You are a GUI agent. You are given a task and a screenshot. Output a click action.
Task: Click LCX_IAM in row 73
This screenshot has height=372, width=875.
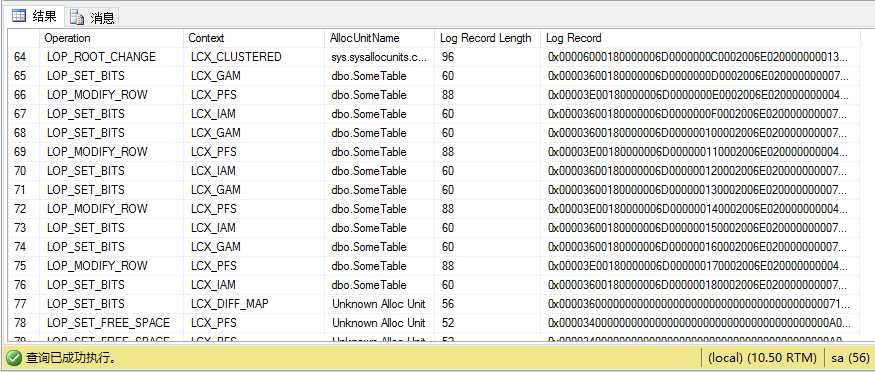(213, 228)
